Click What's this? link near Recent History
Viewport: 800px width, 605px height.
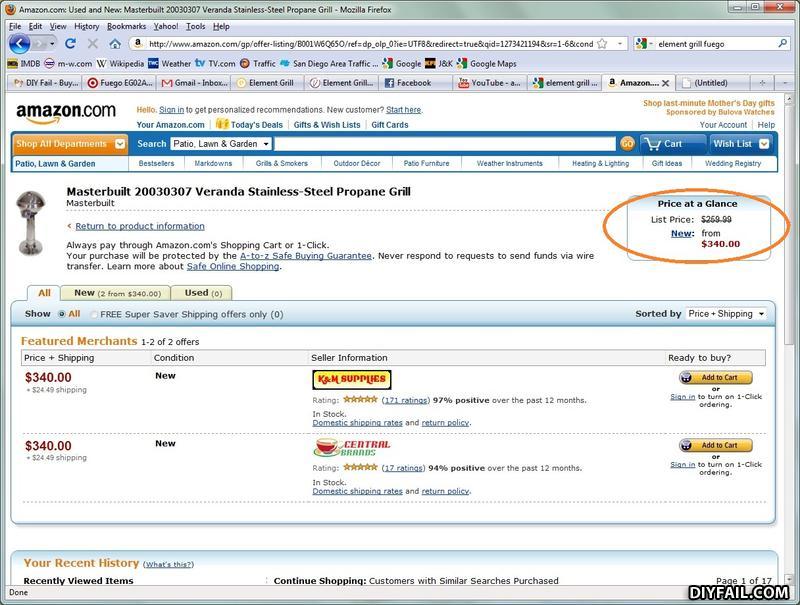coord(168,564)
